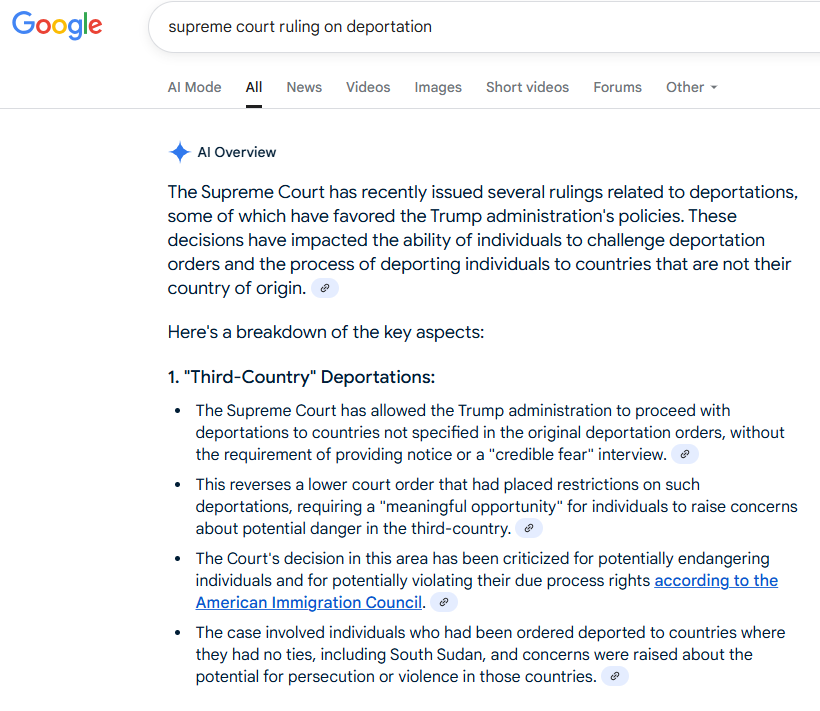Open source link icon after "credible fear" interview
The height and width of the screenshot is (711, 820).
685,454
